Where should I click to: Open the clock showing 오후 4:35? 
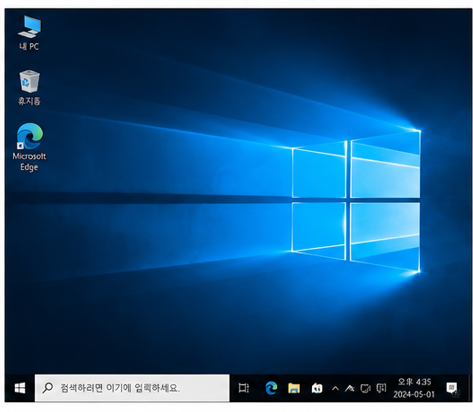tap(414, 388)
